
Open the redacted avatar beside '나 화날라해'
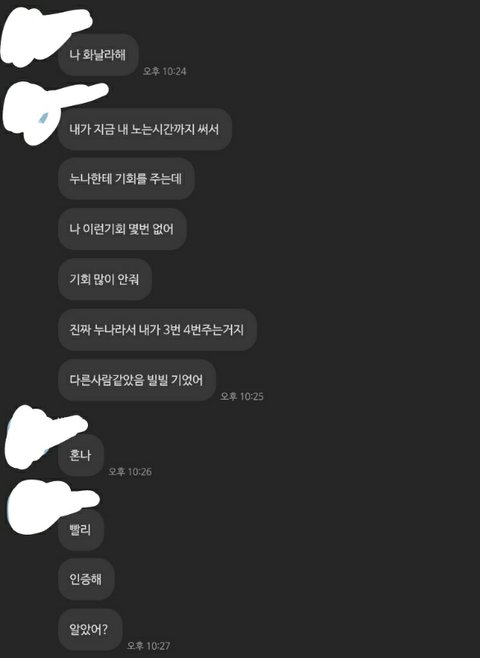click(27, 40)
